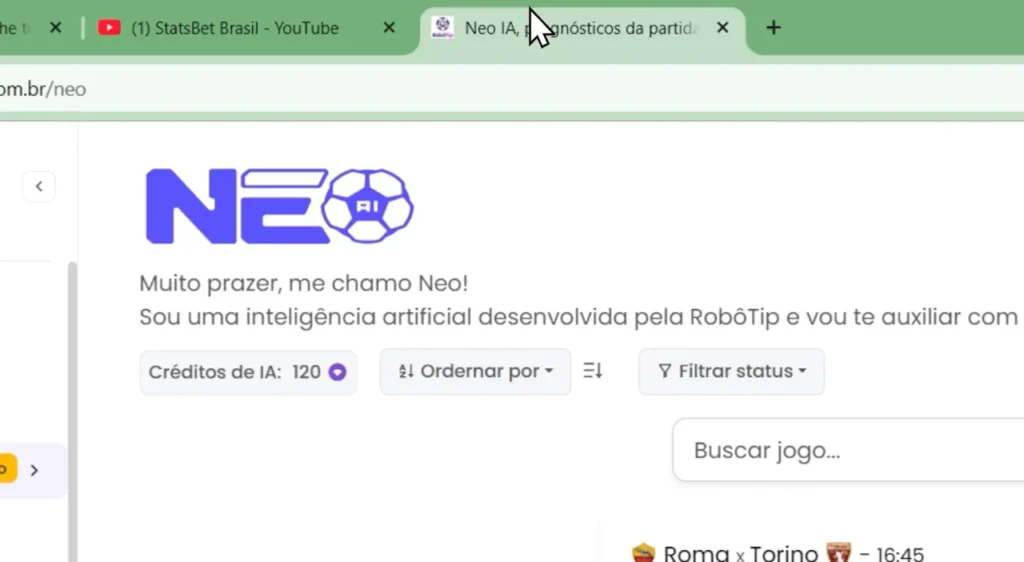Select the Neo IA prognósticos tab

pos(580,28)
